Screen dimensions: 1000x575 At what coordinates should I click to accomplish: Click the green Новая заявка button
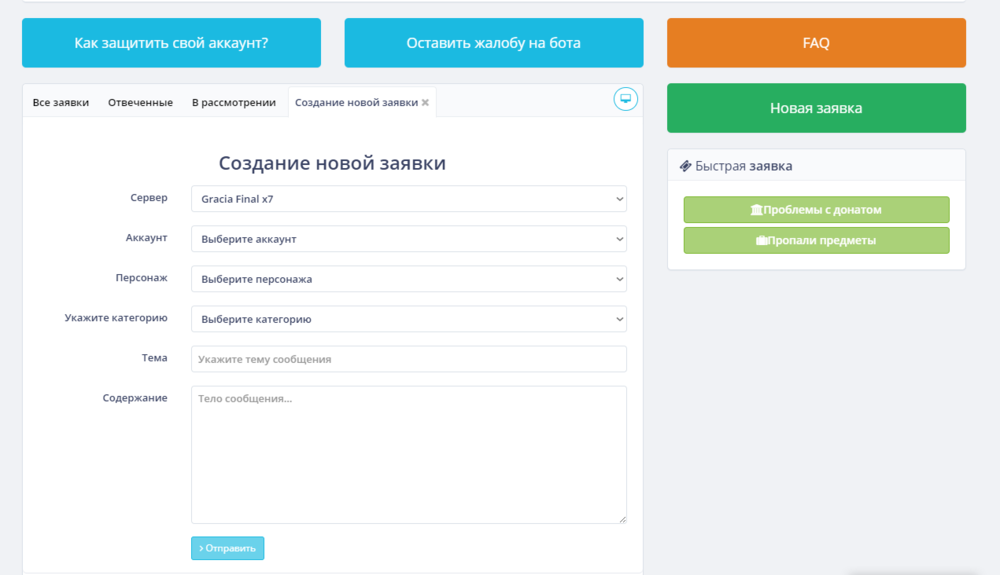click(x=816, y=108)
